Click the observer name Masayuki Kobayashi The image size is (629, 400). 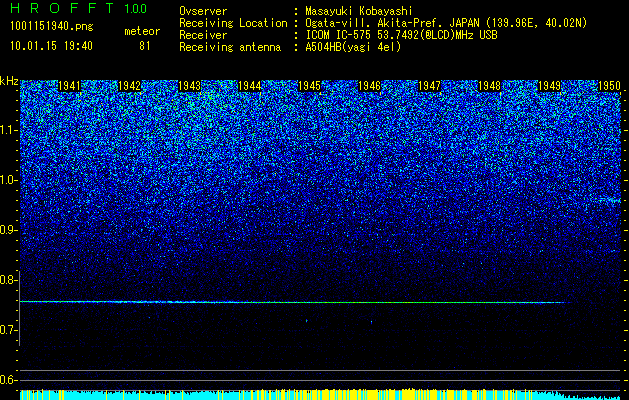click(359, 11)
